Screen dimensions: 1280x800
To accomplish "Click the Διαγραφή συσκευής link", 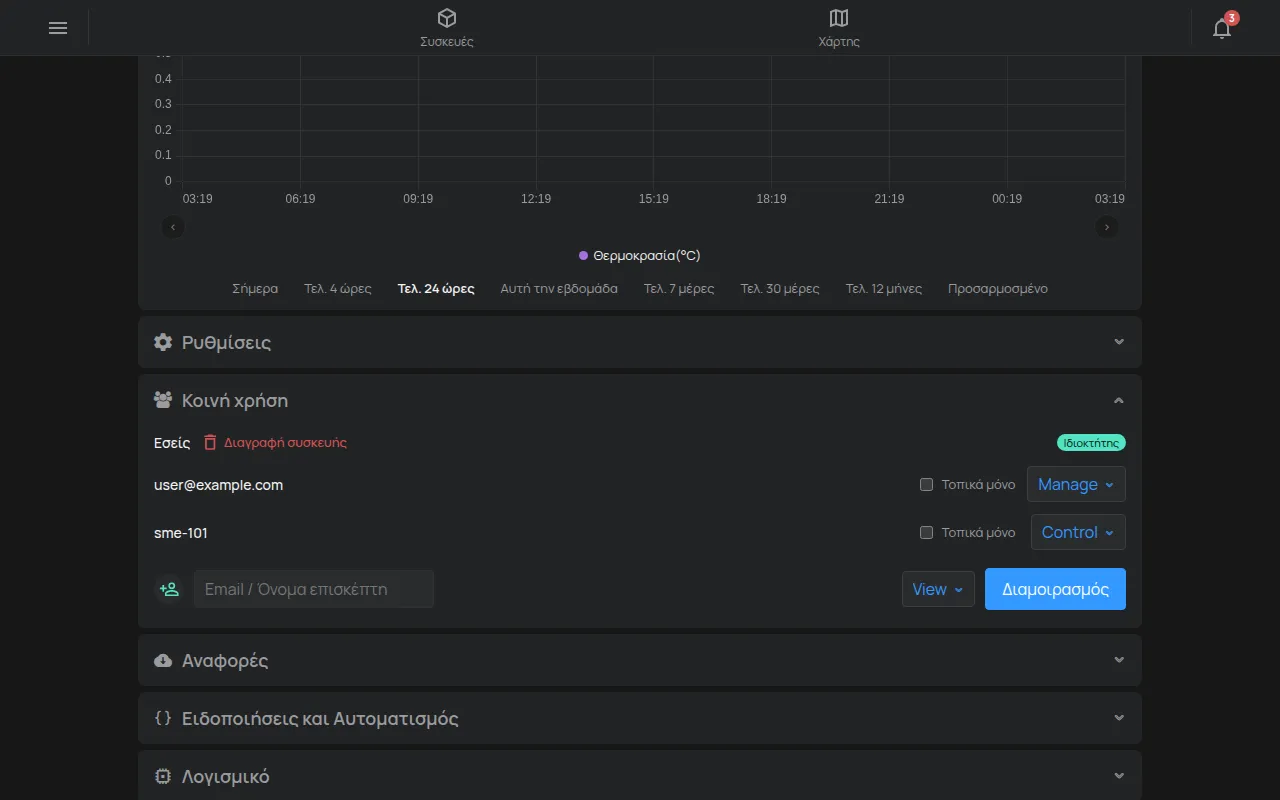I will pyautogui.click(x=285, y=442).
